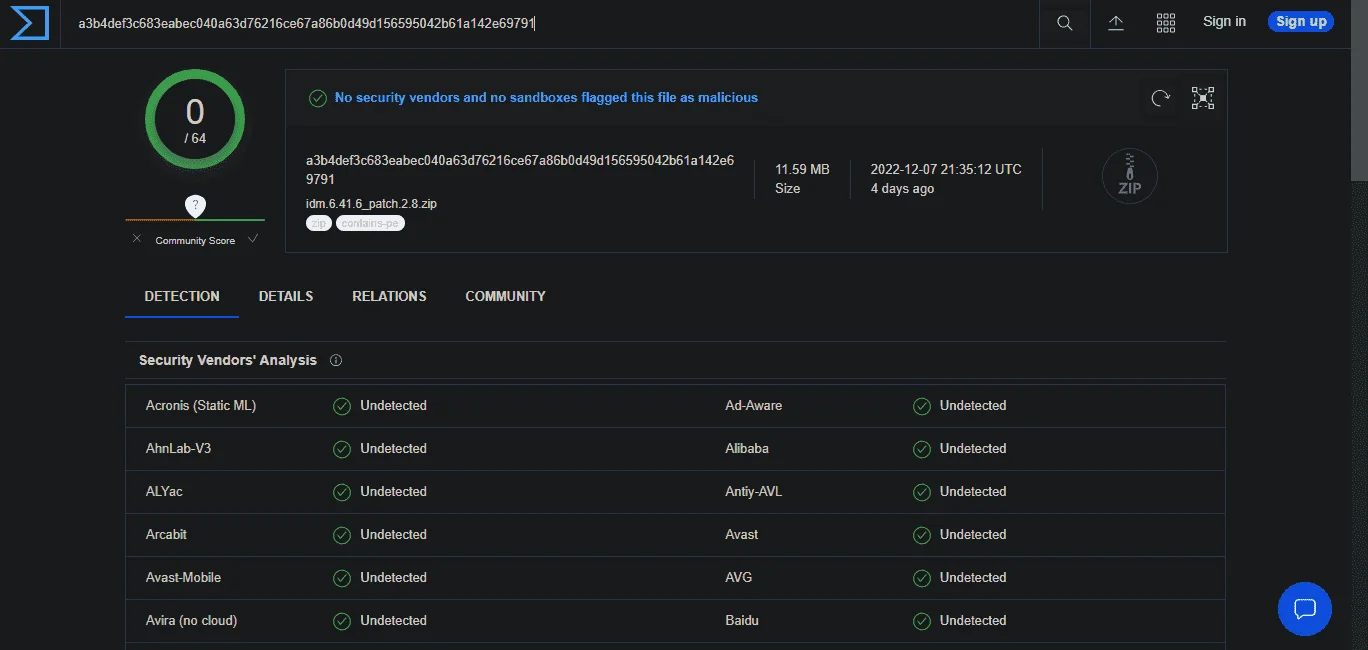This screenshot has width=1368, height=650.
Task: Click the 2022-12-07 21:35:12 UTC timestamp
Action: [946, 170]
